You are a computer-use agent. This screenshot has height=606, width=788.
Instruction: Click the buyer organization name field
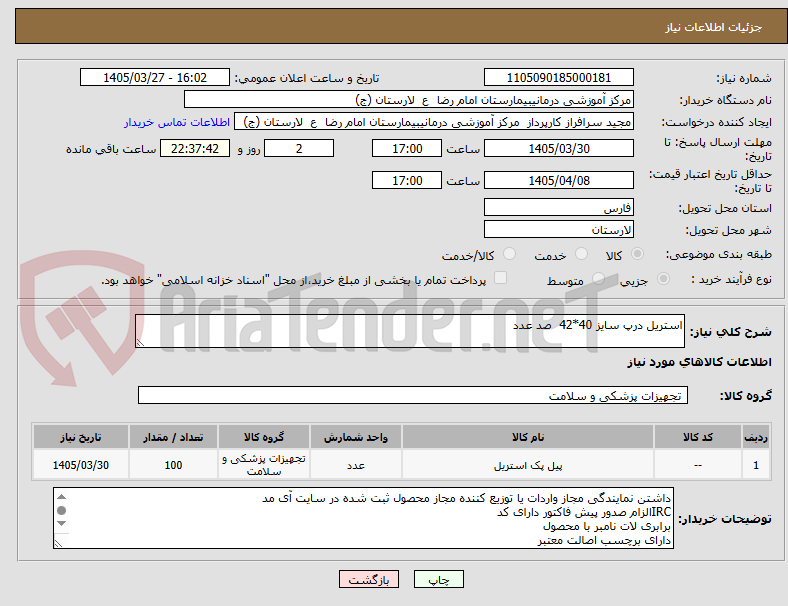click(x=409, y=99)
